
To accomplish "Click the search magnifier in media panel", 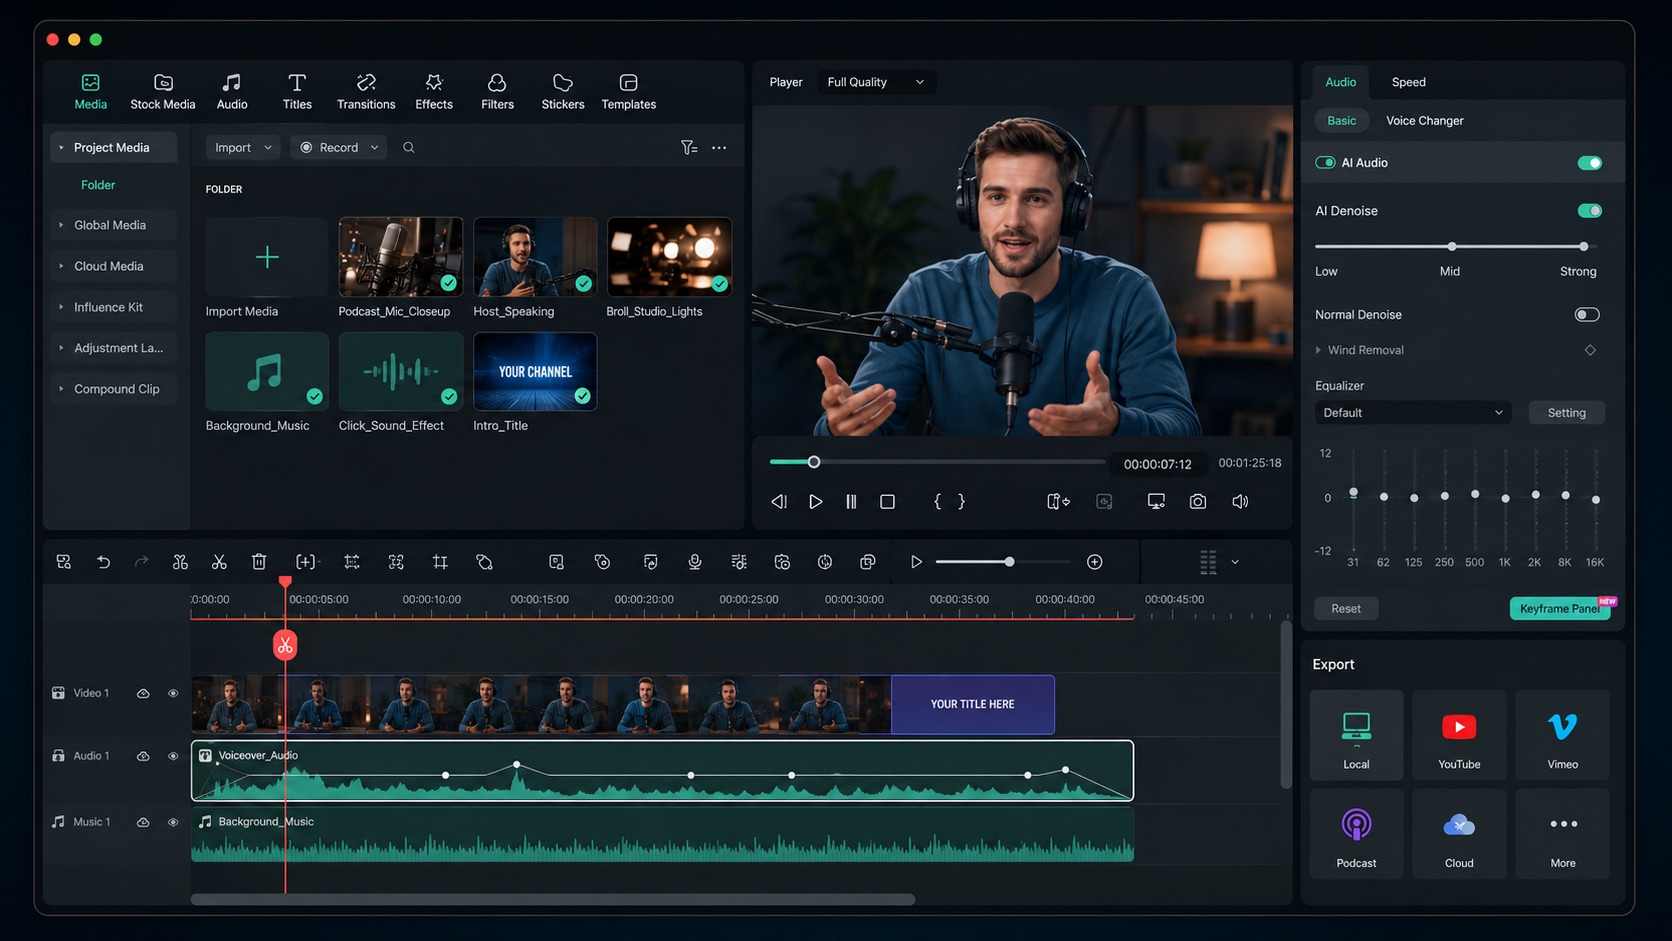I will [409, 147].
